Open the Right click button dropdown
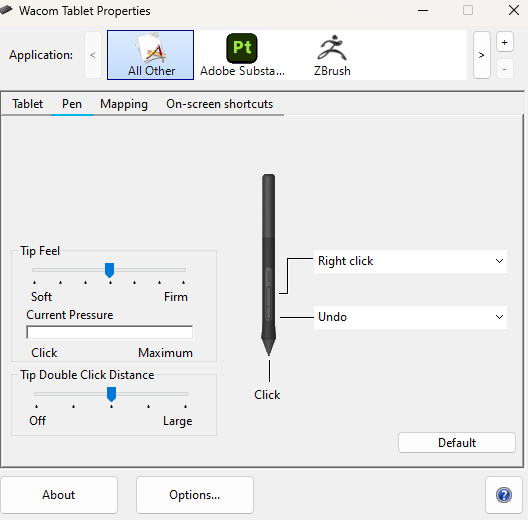Viewport: 528px width, 520px height. 410,261
